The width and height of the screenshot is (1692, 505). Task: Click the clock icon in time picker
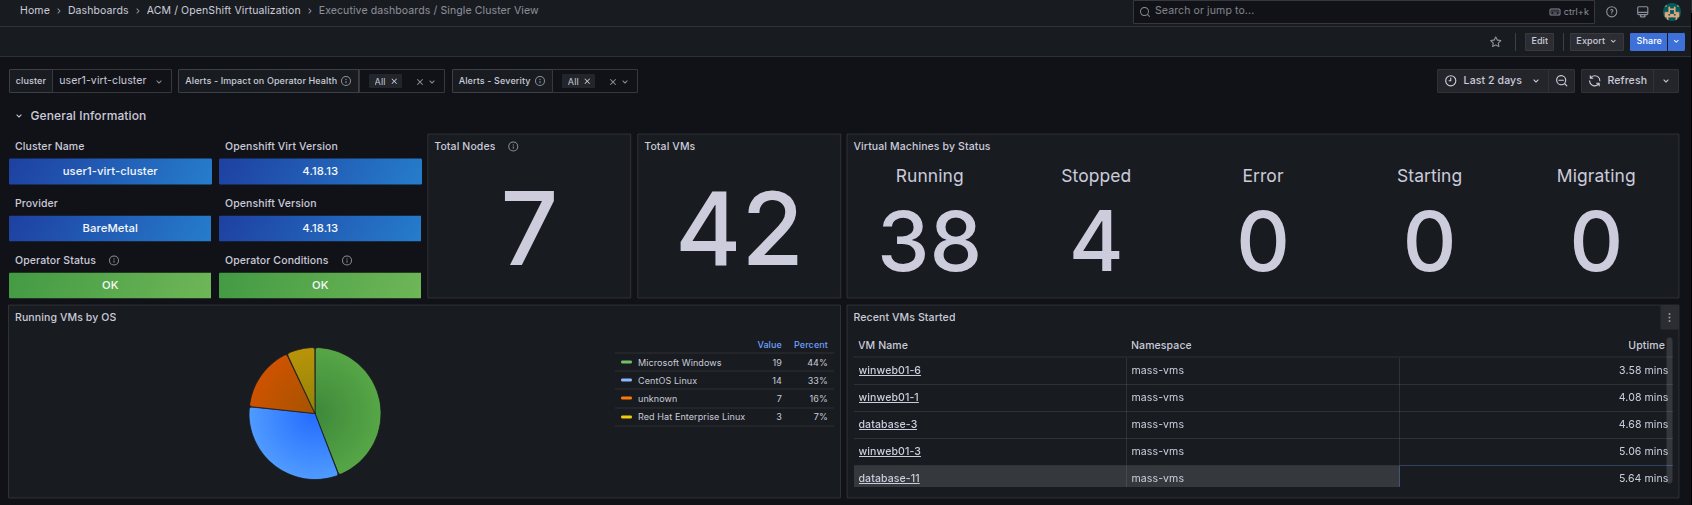1451,81
